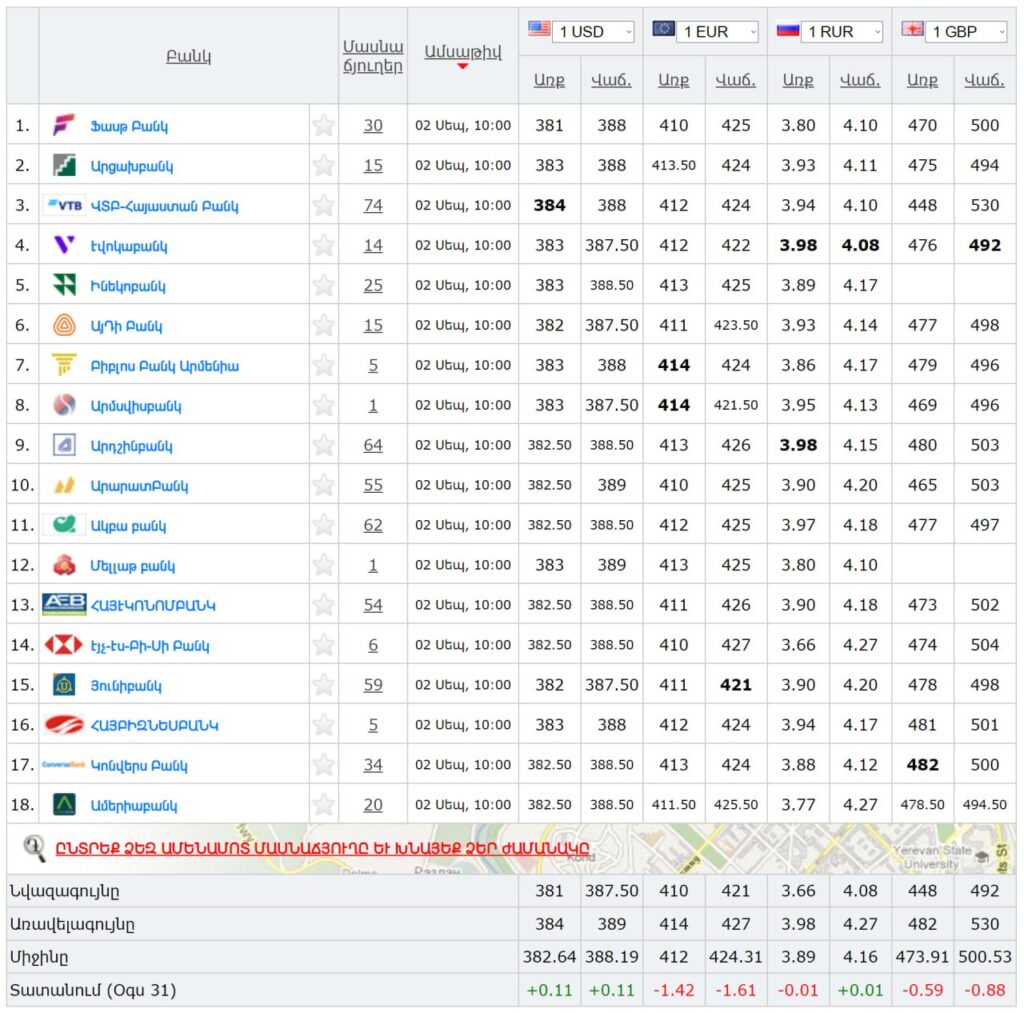Open the 1 RUR currency dropdown
The height and width of the screenshot is (1013, 1024).
pos(842,32)
